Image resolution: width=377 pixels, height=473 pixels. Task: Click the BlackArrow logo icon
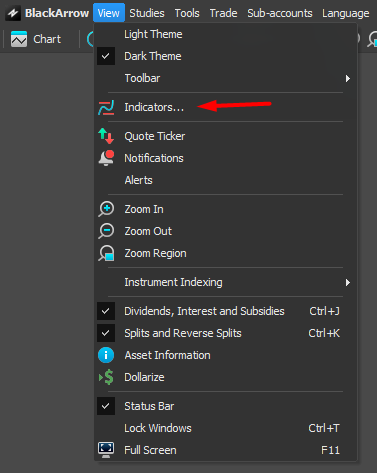click(13, 13)
